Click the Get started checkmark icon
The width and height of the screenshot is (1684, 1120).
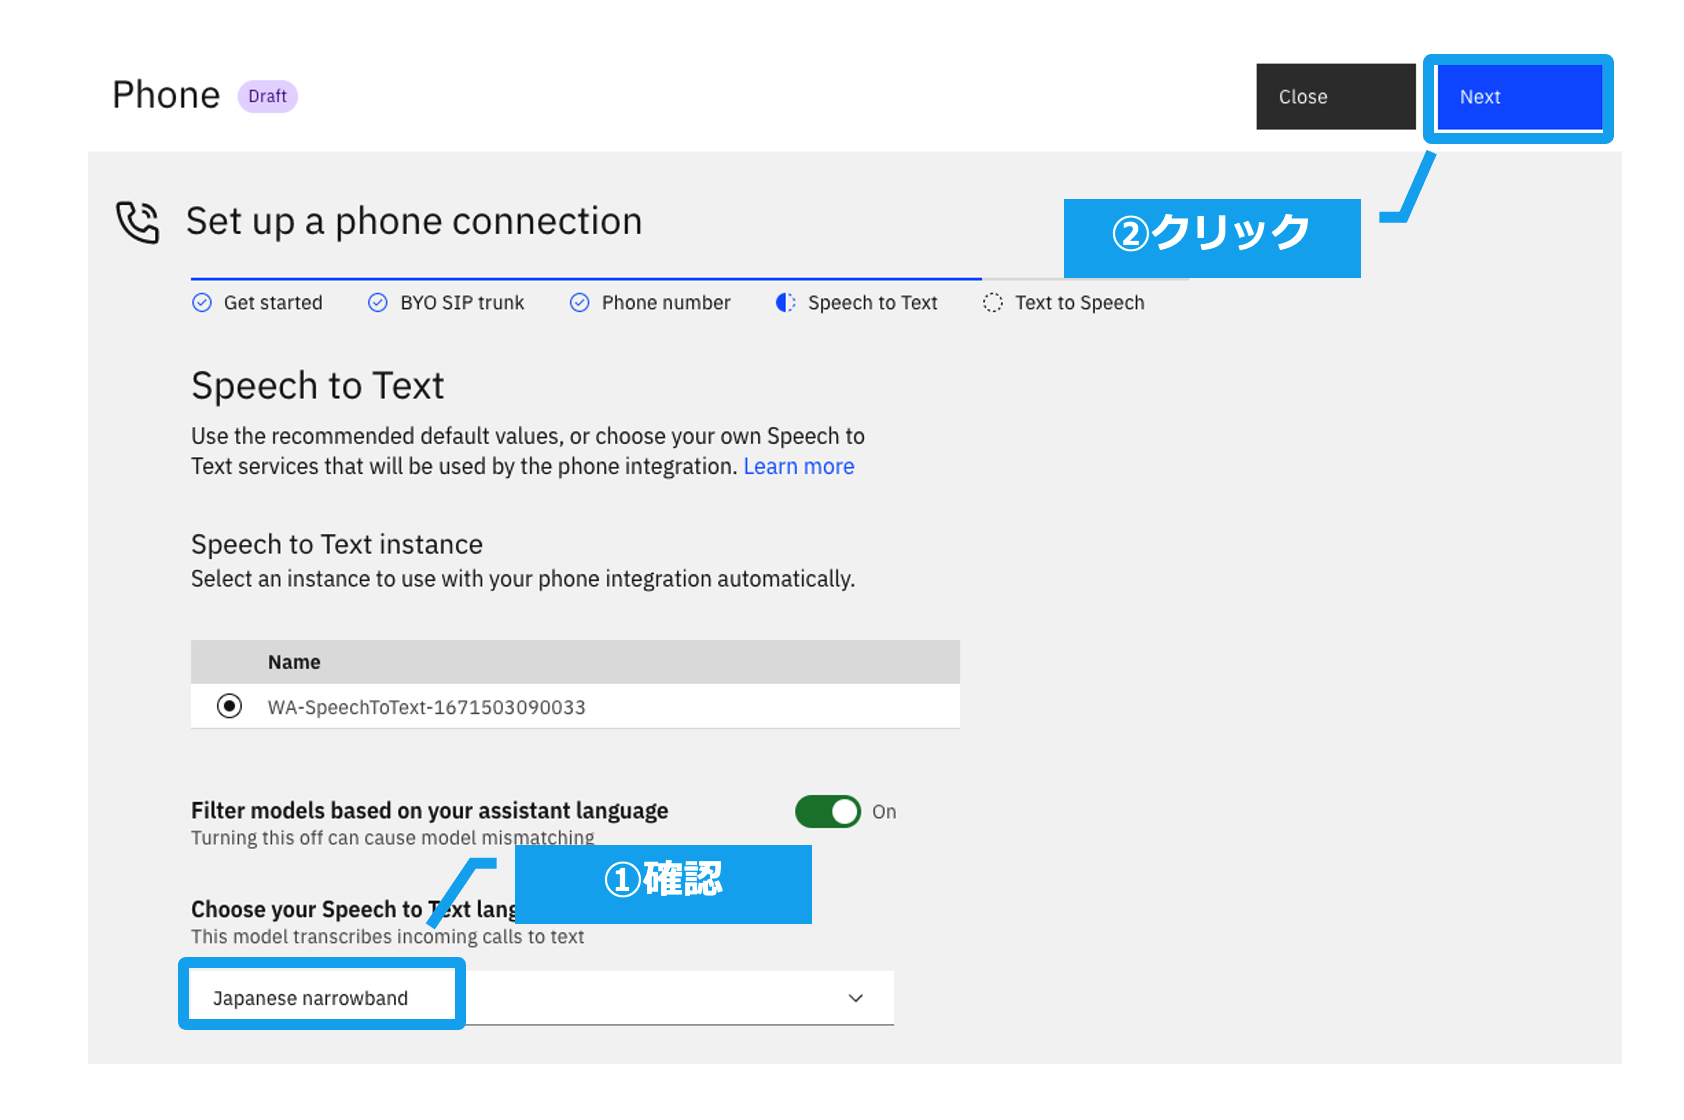202,303
